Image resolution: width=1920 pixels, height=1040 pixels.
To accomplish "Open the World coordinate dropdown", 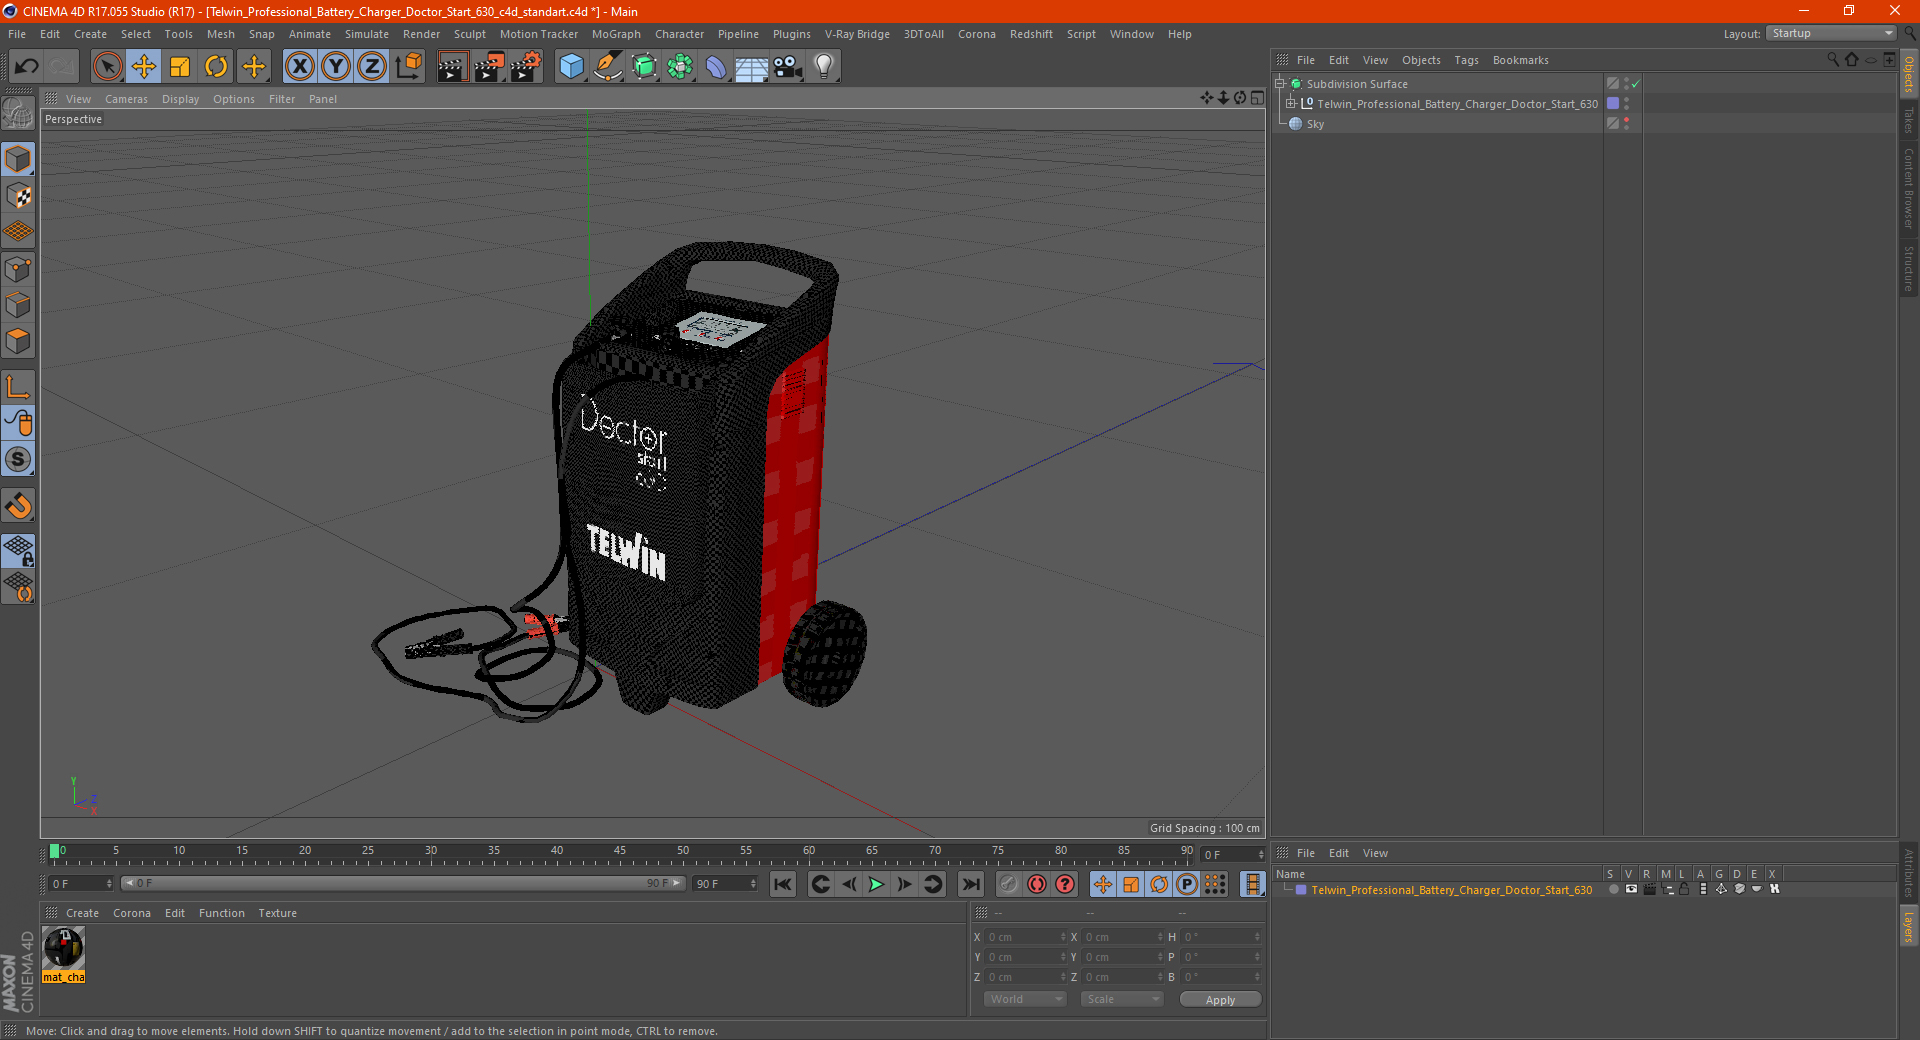I will click(x=1025, y=999).
